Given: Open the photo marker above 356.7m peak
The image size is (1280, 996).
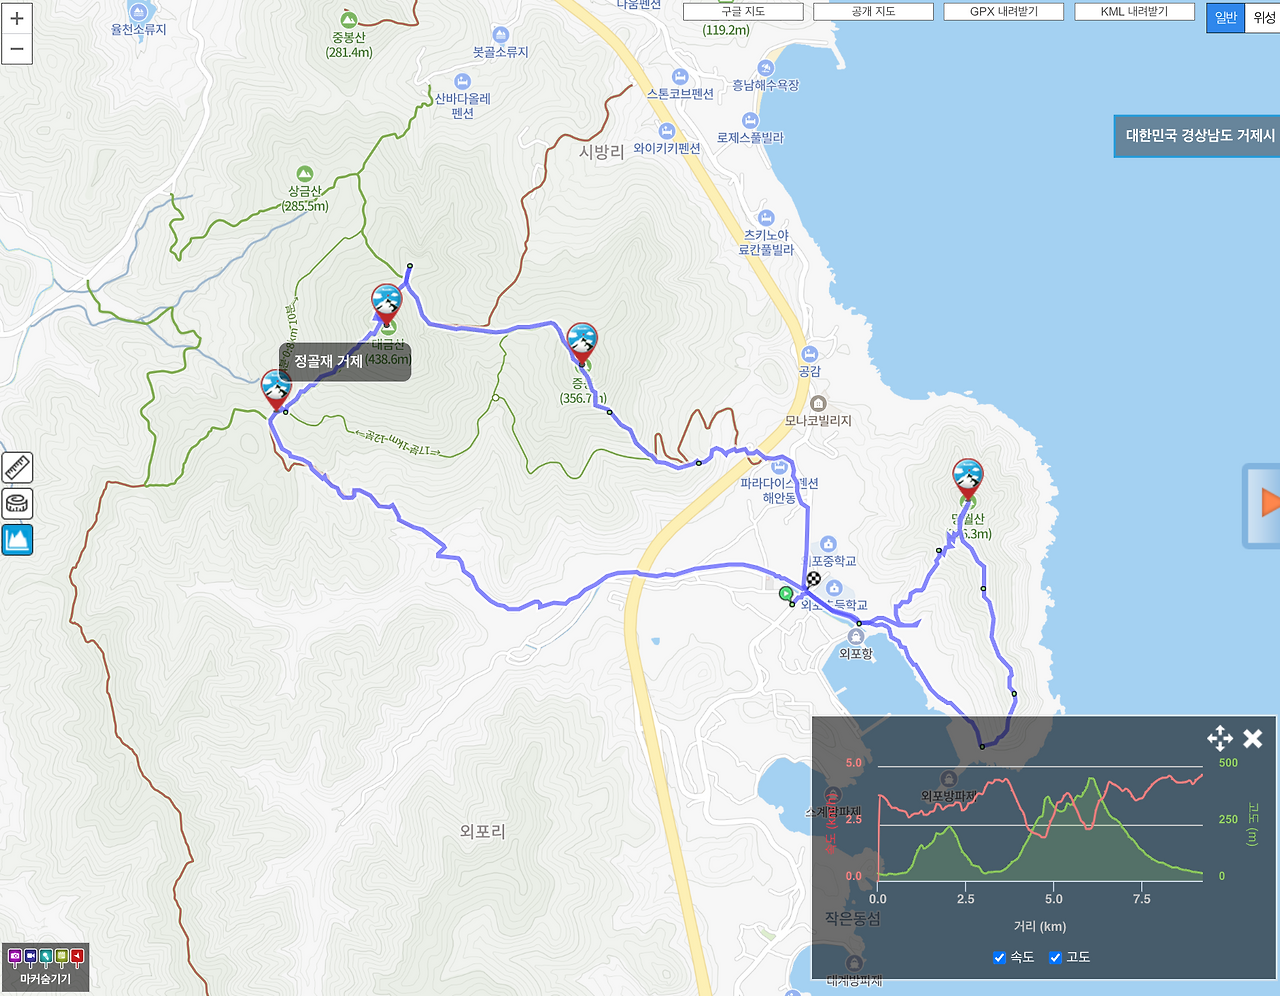Looking at the screenshot, I should pyautogui.click(x=582, y=343).
